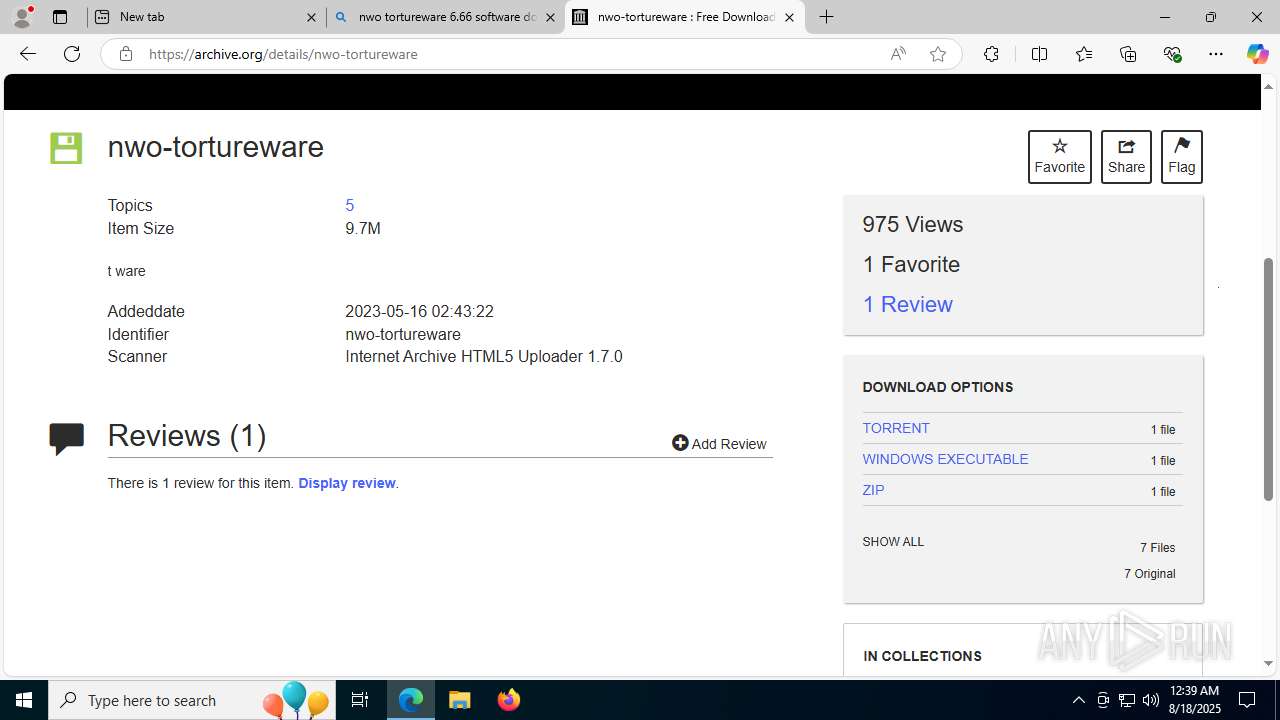Close the nwo tortureware search tab

click(x=550, y=17)
